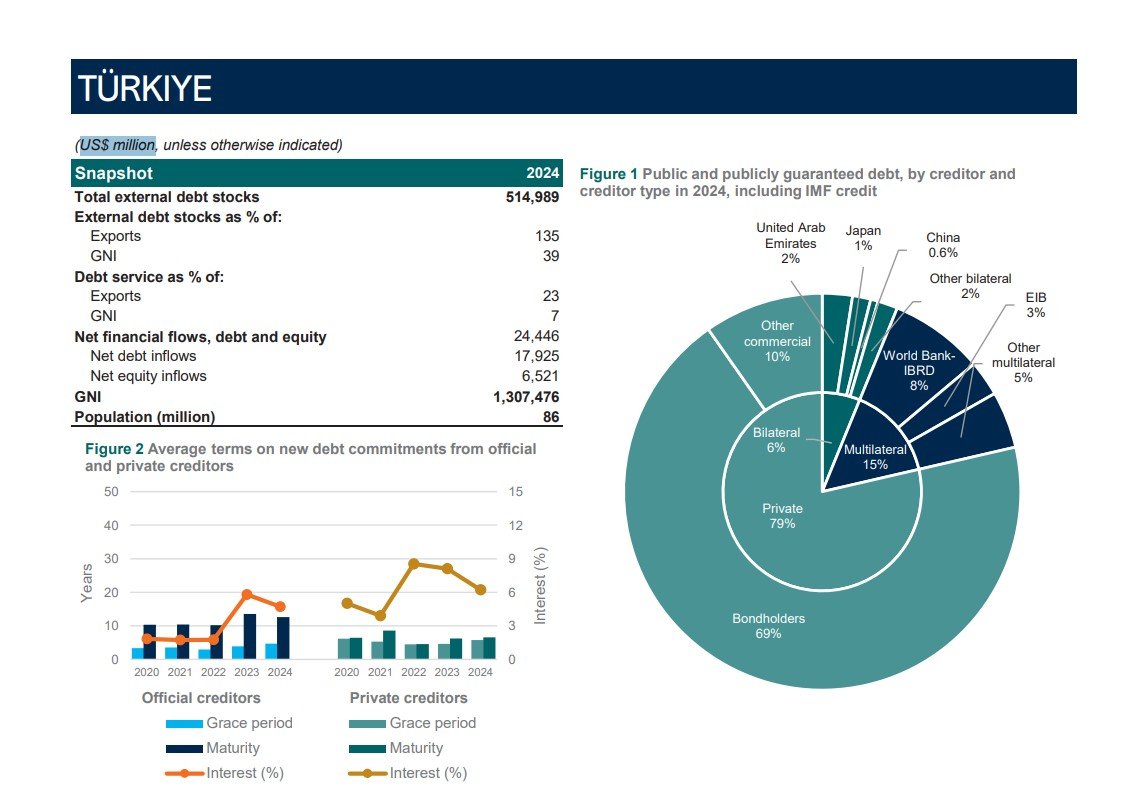Click the TÜRKIYE page title

146,89
